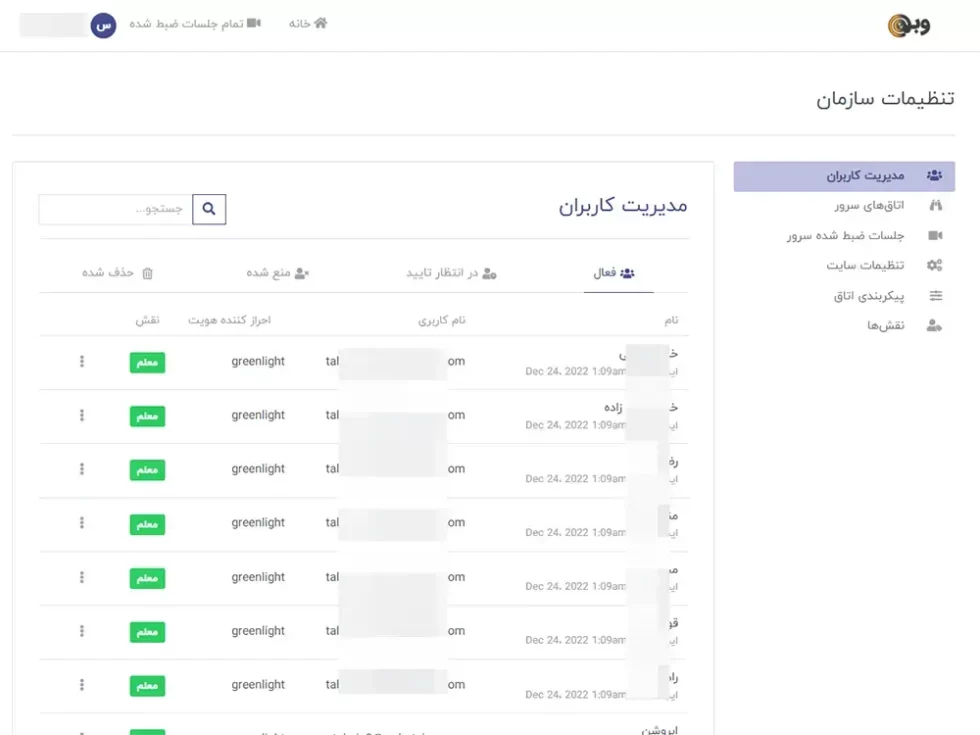Switch to حذف شده deleted tab
Viewport: 980px width, 735px height.
tap(117, 273)
